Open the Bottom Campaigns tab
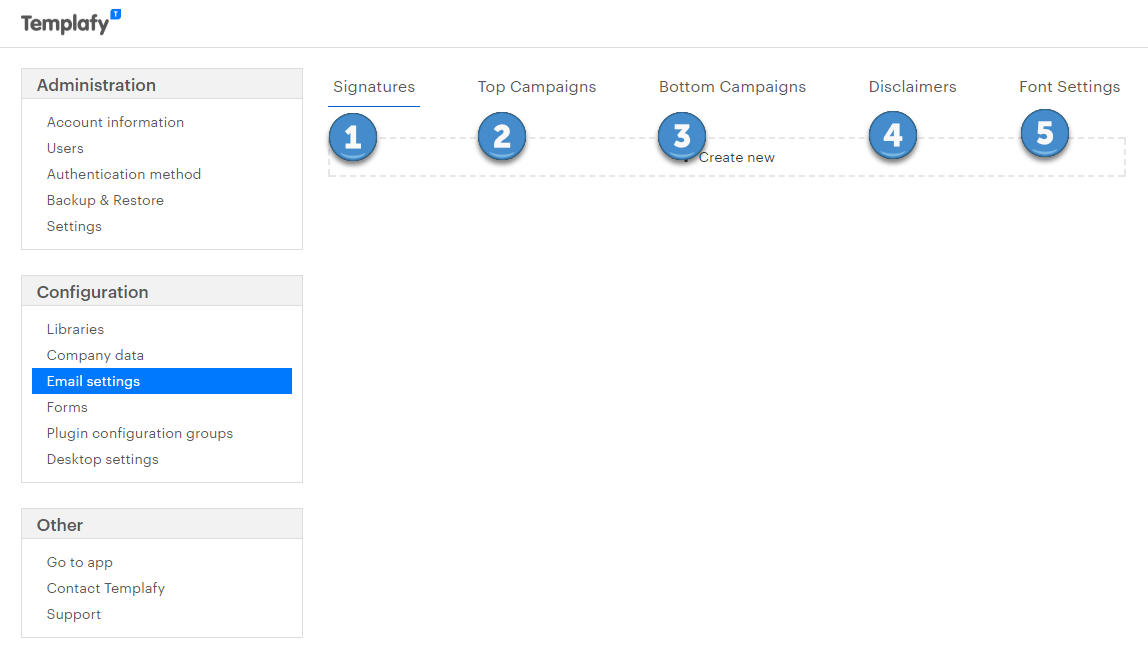 click(x=732, y=87)
